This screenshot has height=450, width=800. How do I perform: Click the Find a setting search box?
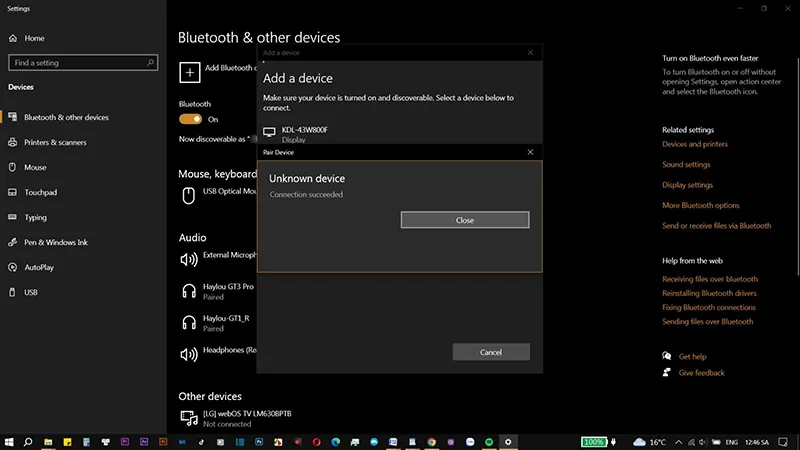coord(80,63)
